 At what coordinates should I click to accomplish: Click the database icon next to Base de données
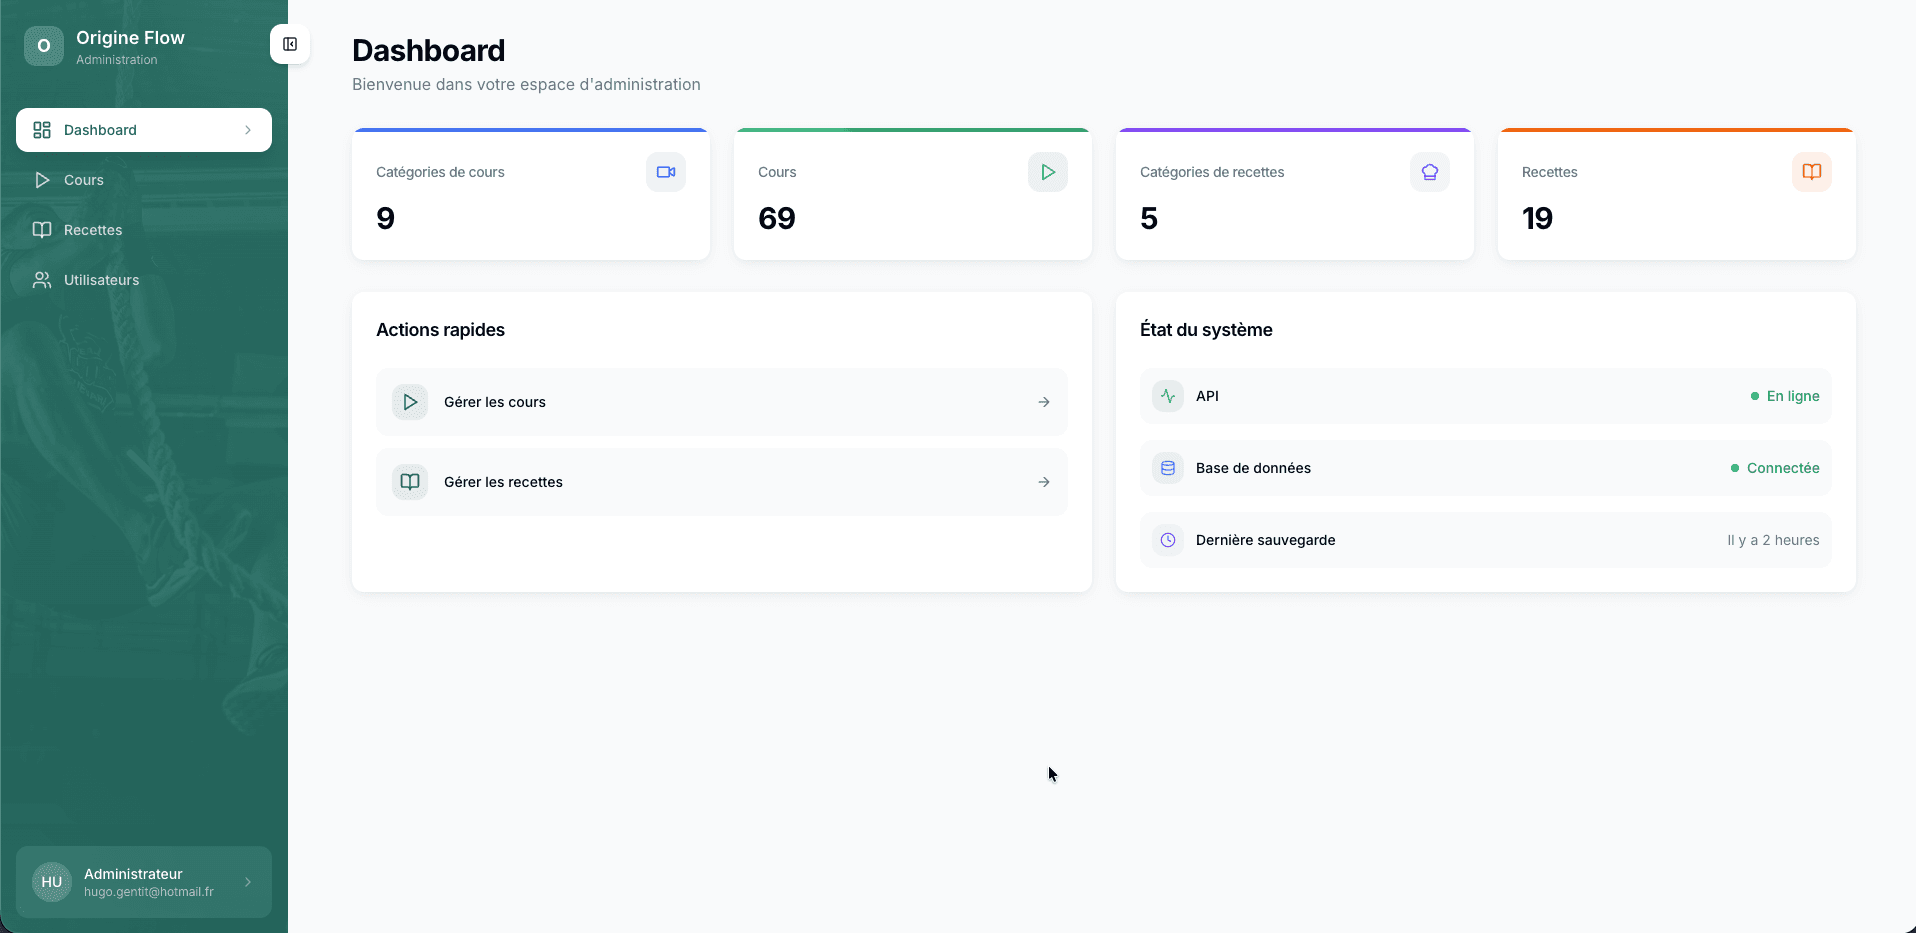tap(1167, 467)
